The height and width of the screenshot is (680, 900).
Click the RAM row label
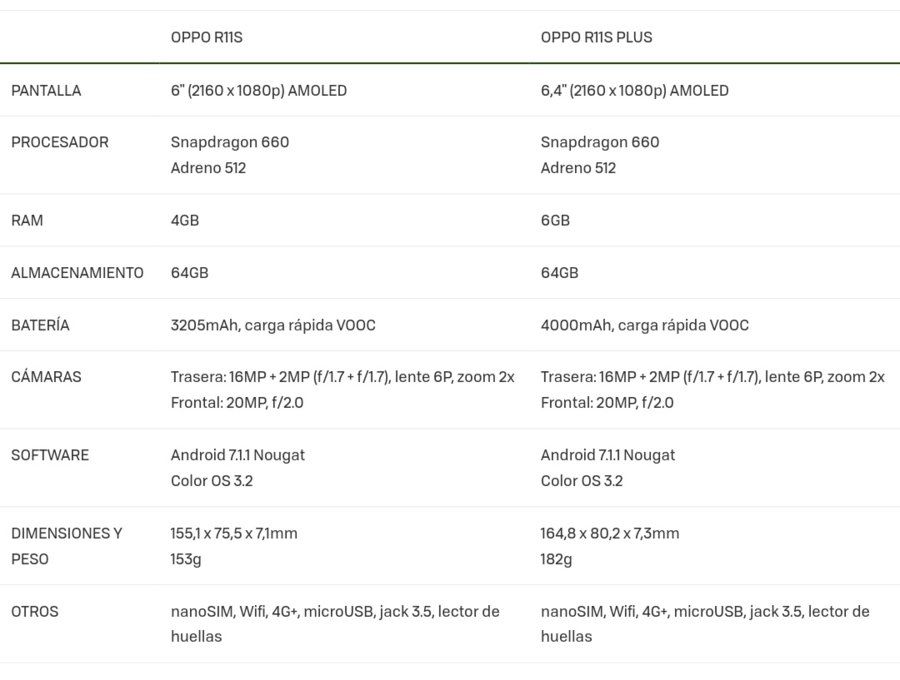tap(27, 220)
